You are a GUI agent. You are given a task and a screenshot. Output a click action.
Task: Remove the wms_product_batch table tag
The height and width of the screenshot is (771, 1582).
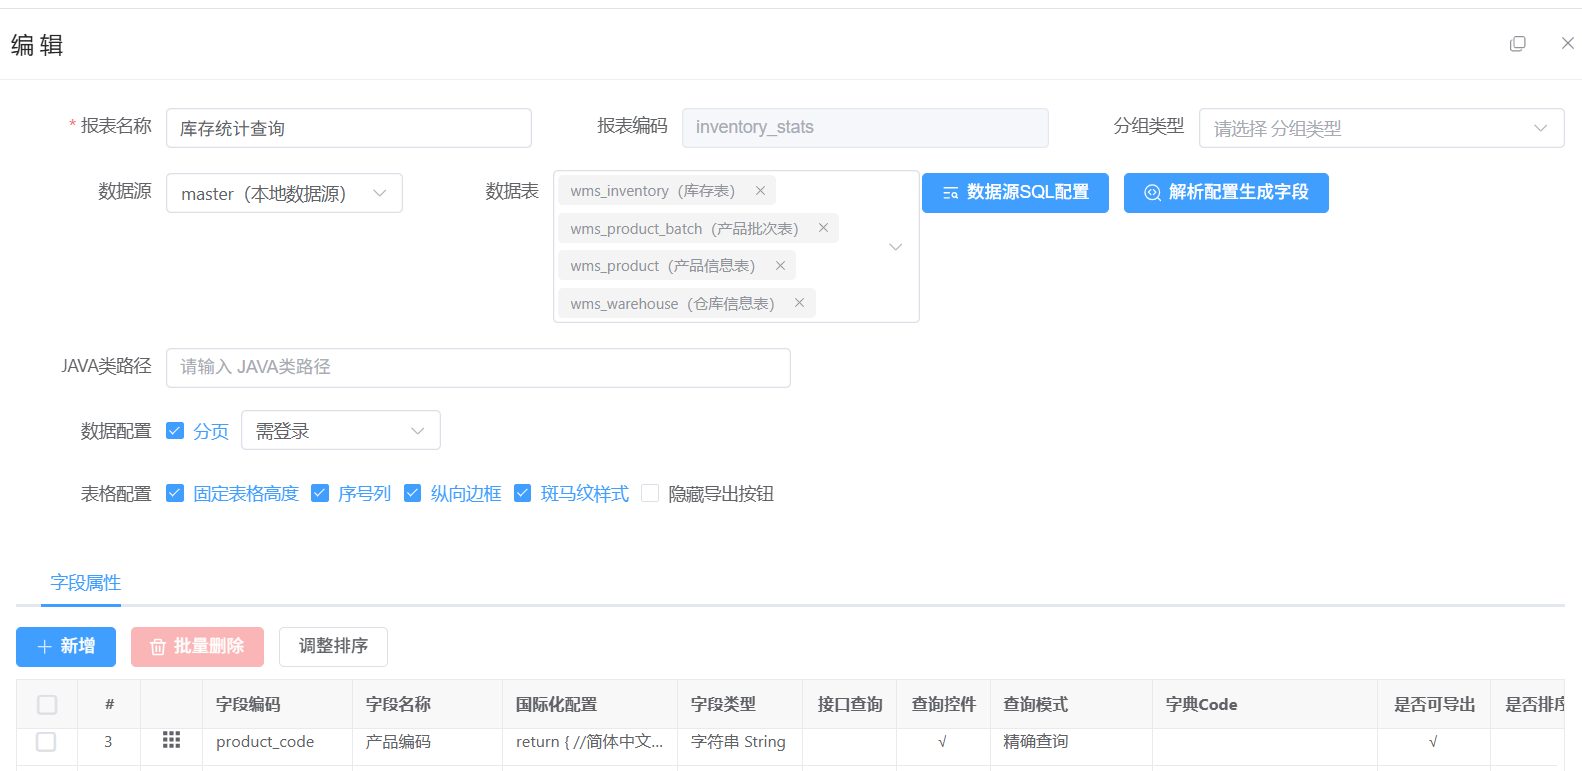(823, 228)
